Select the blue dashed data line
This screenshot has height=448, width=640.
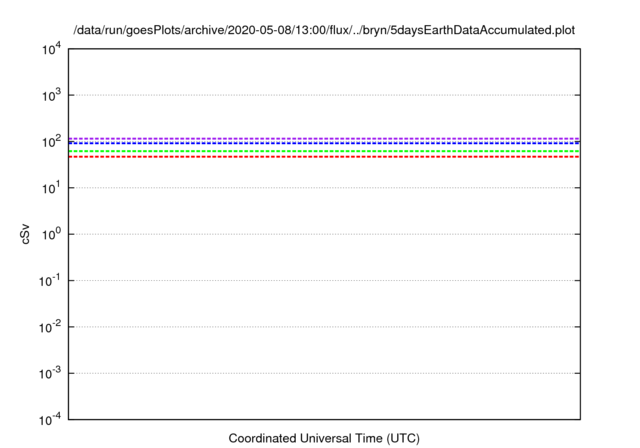[324, 143]
